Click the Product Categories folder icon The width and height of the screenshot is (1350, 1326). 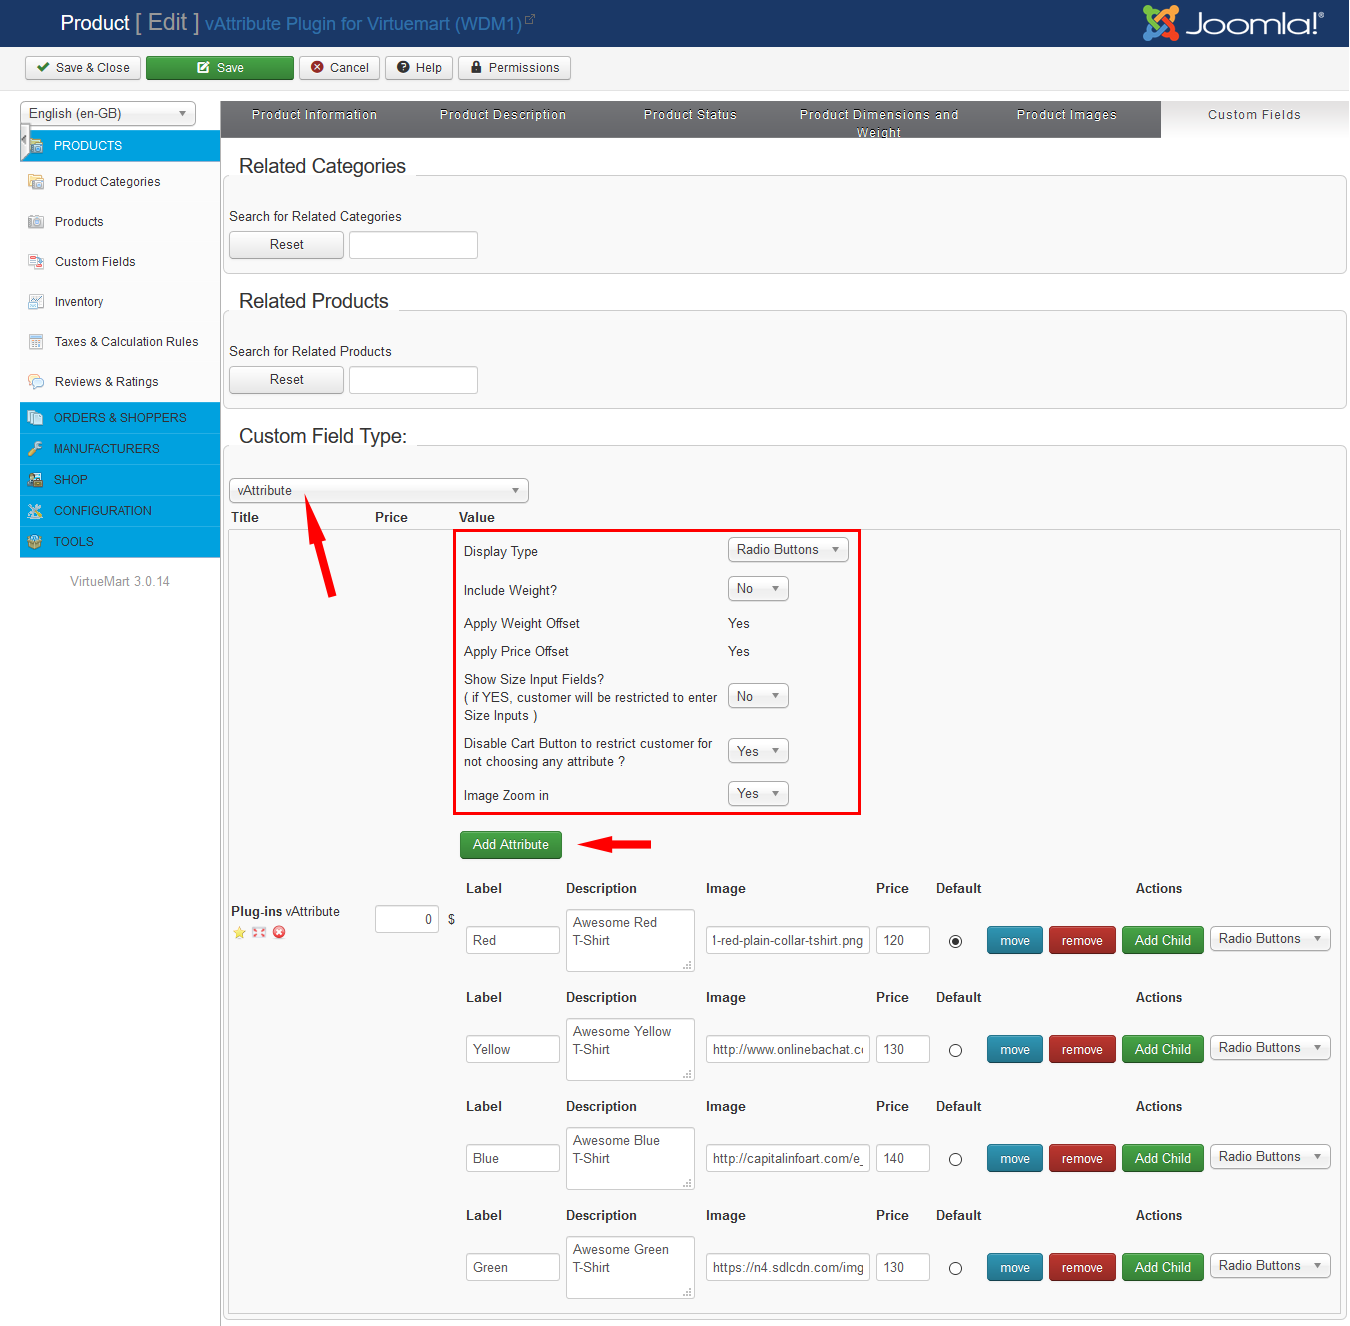point(36,182)
